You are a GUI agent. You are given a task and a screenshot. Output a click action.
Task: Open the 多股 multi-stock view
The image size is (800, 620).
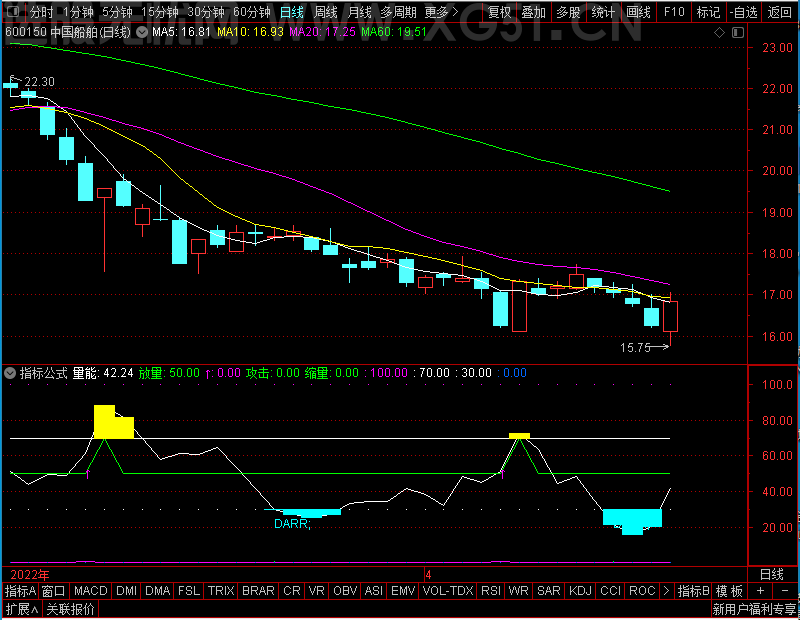pyautogui.click(x=568, y=12)
